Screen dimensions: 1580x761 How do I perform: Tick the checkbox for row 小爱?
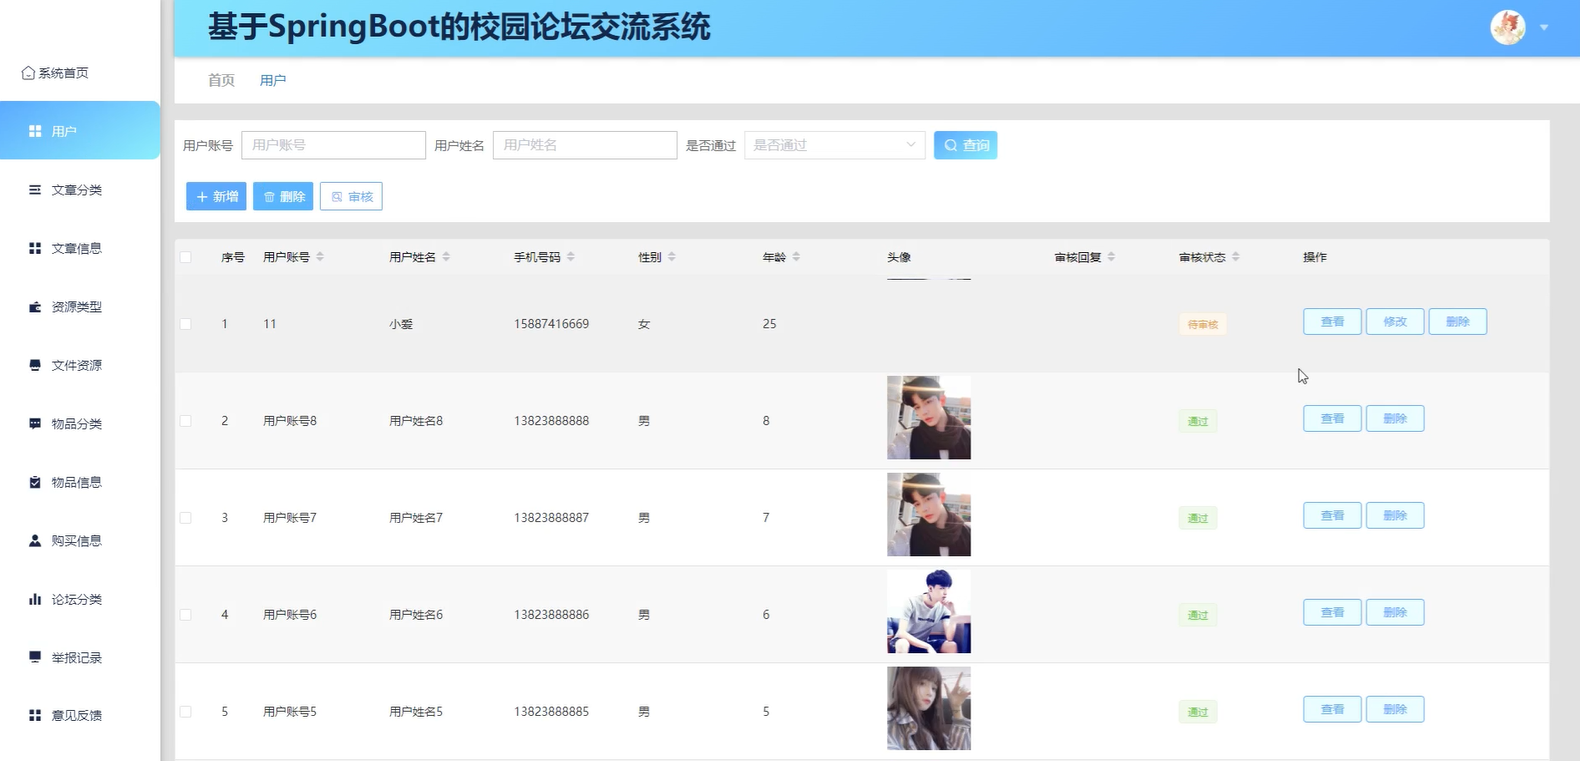[x=186, y=324]
